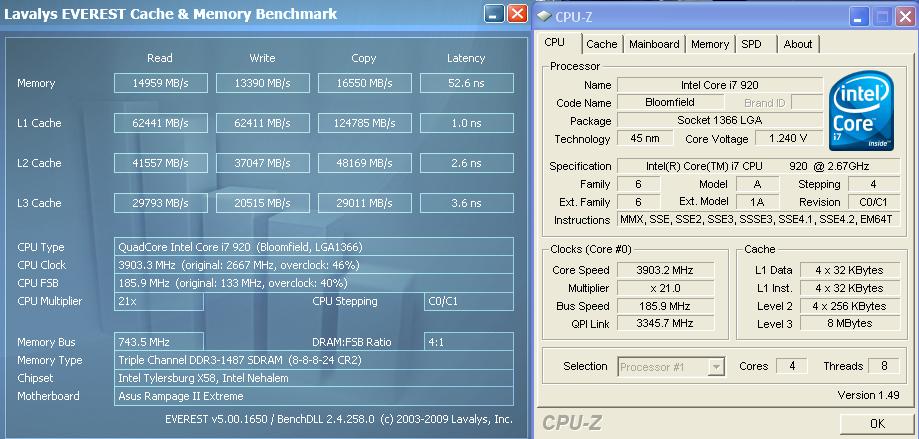The width and height of the screenshot is (919, 439).
Task: Click the Level 2 4 x 256 KBytes field
Action: pyautogui.click(x=850, y=306)
